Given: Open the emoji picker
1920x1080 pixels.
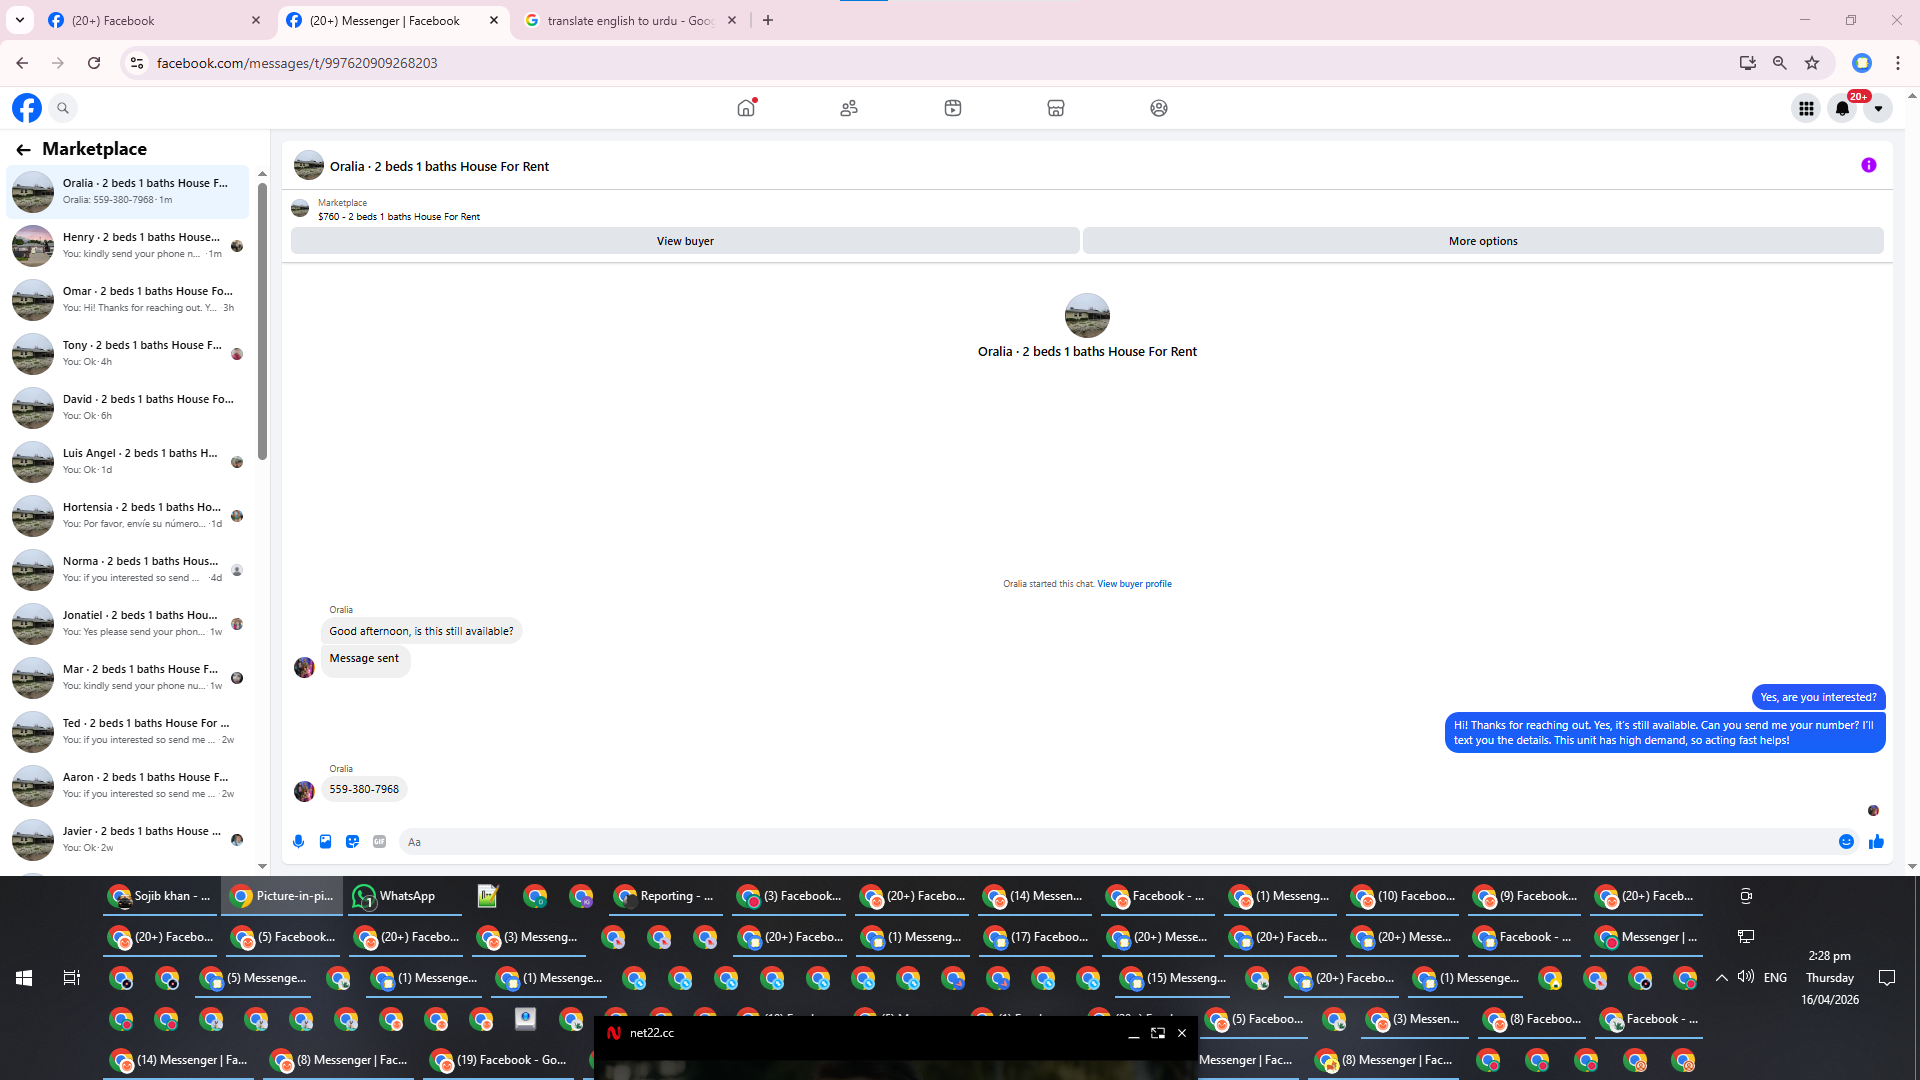Looking at the screenshot, I should pyautogui.click(x=1847, y=842).
